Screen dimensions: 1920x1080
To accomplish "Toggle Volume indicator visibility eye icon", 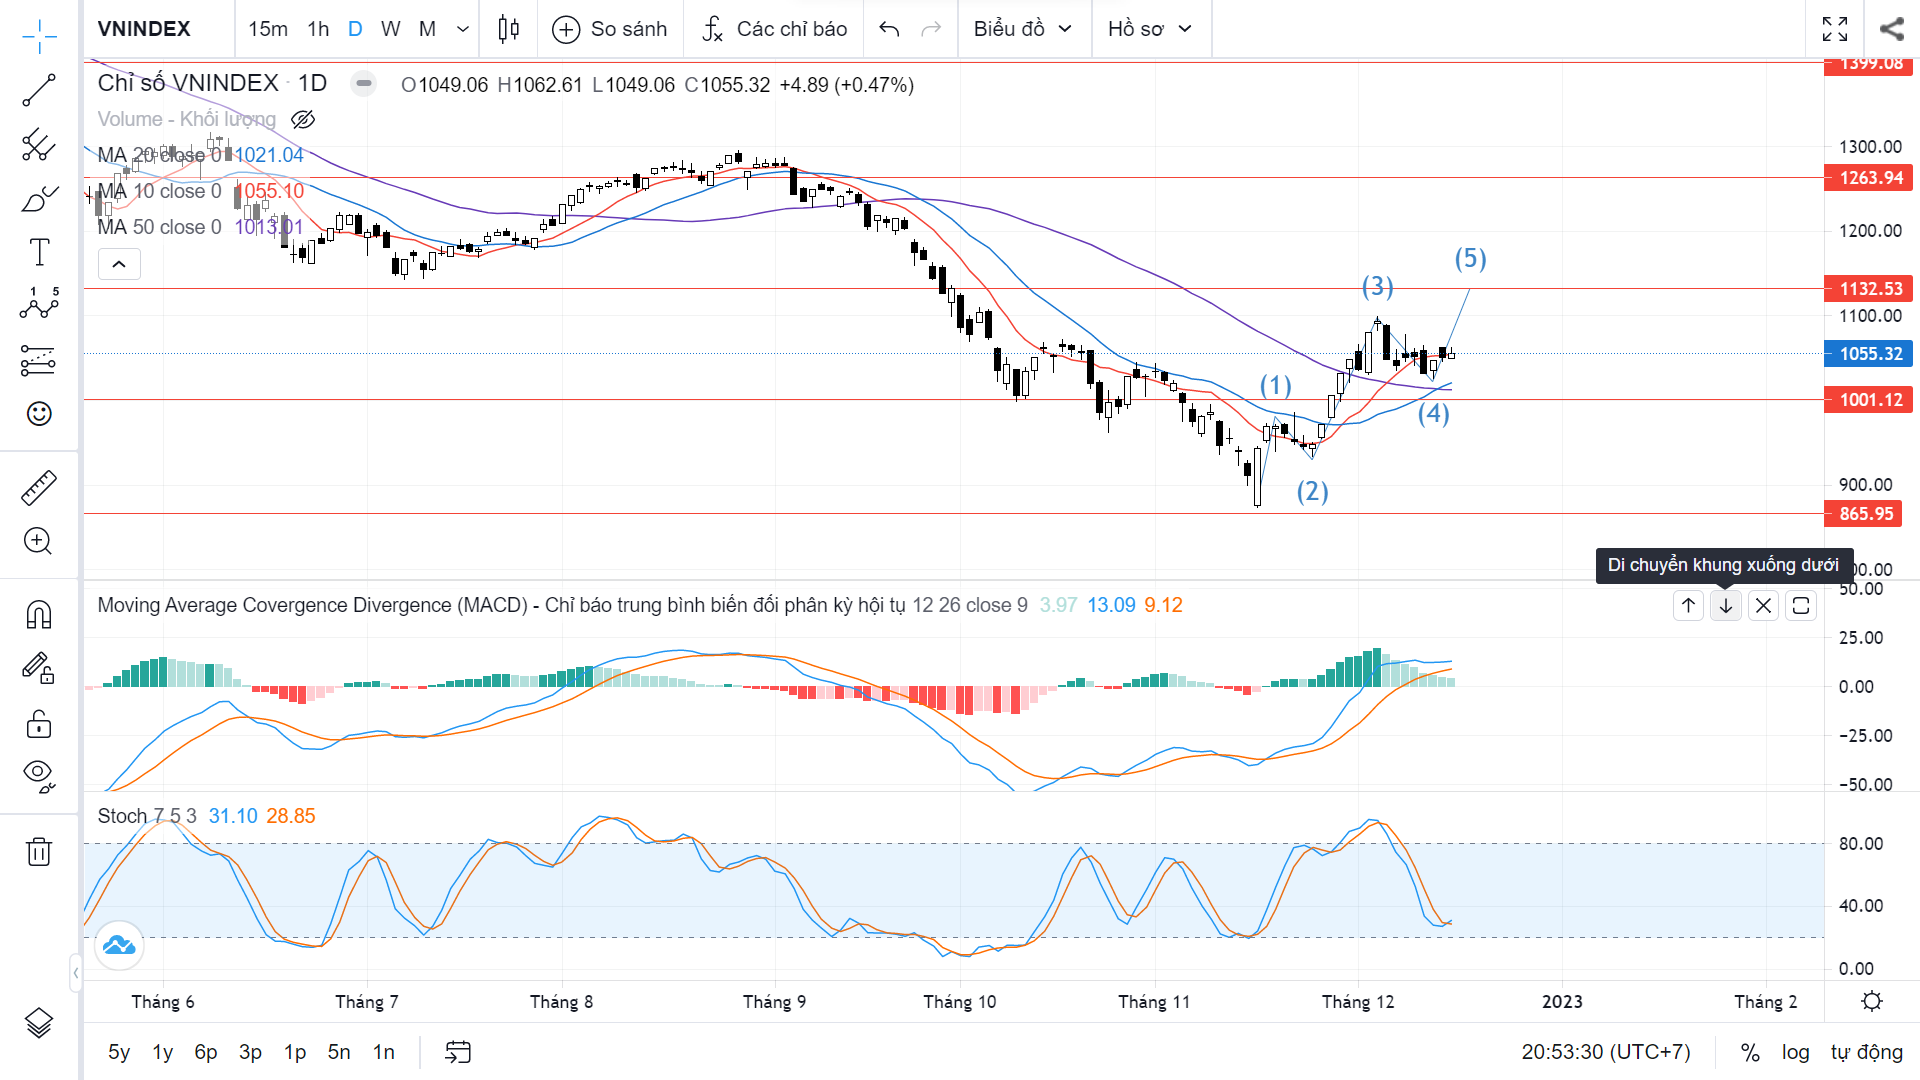I will [303, 120].
